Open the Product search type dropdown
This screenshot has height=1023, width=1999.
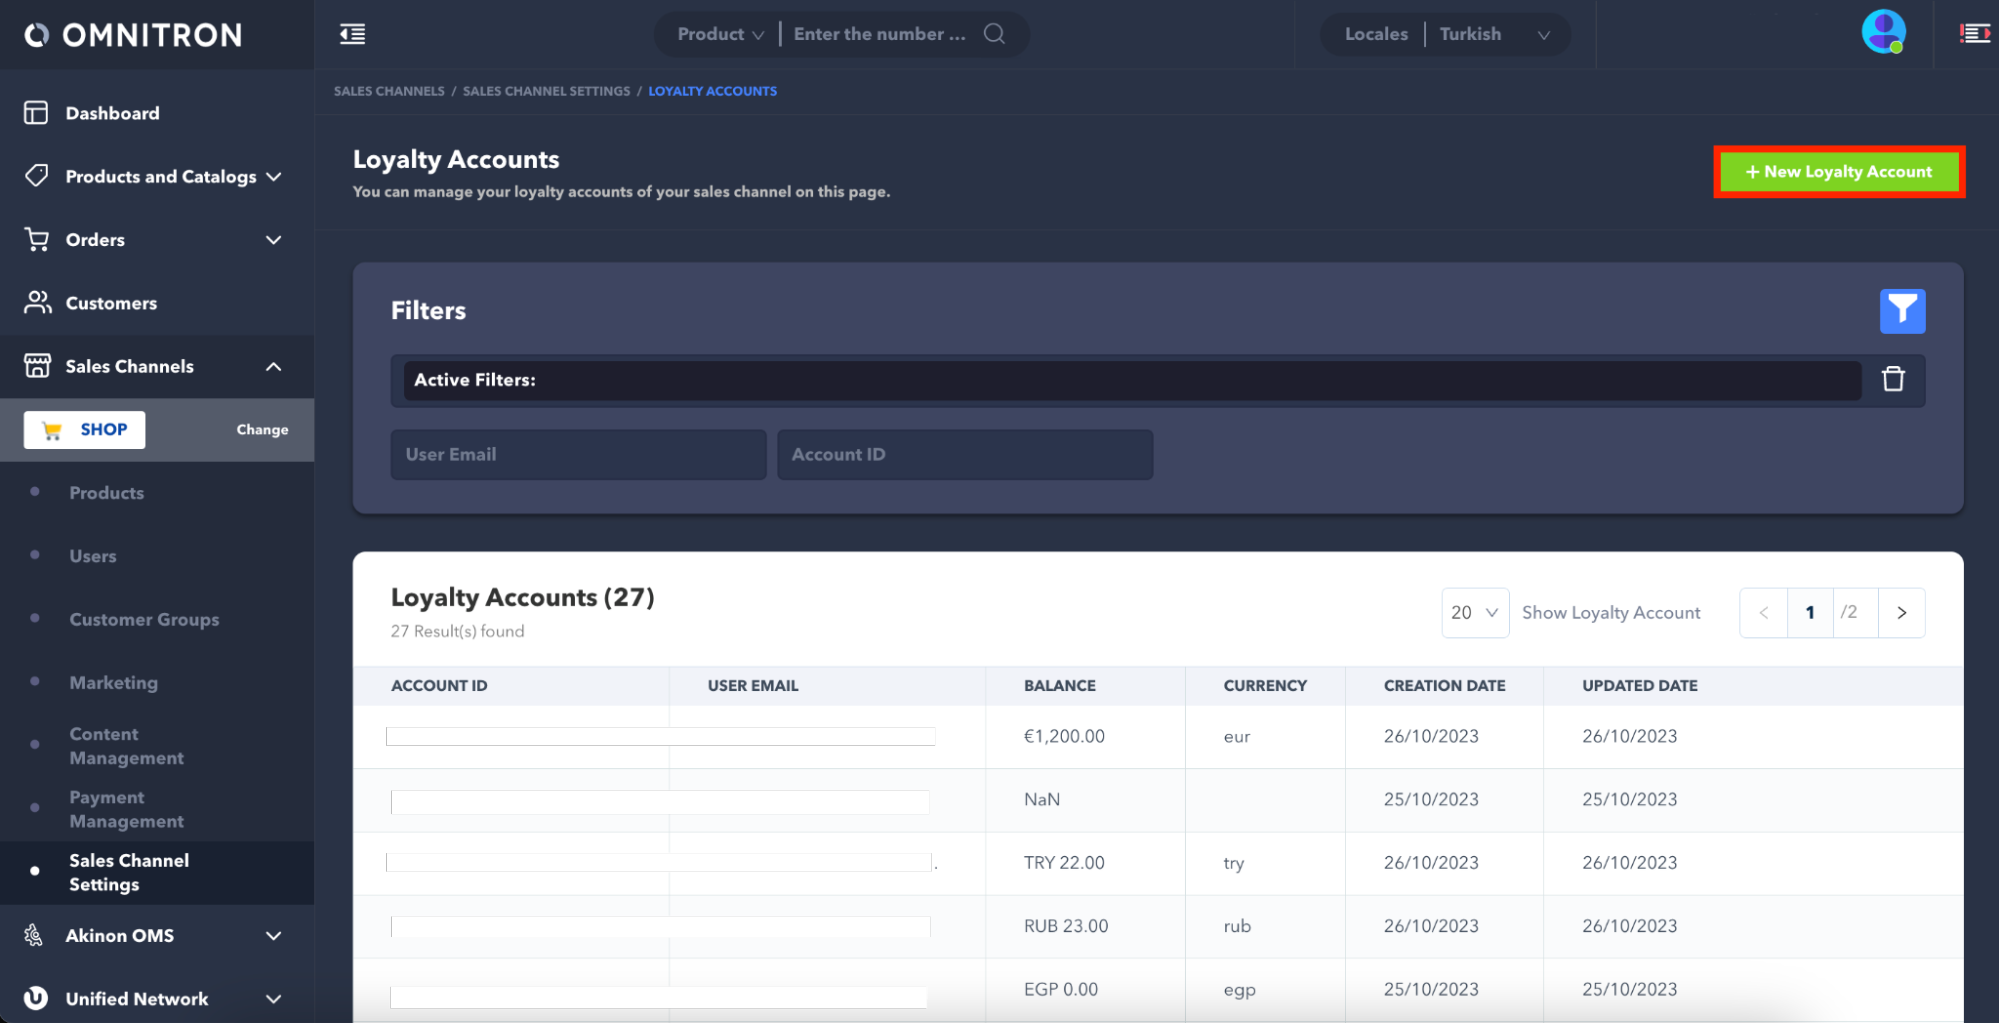719,34
